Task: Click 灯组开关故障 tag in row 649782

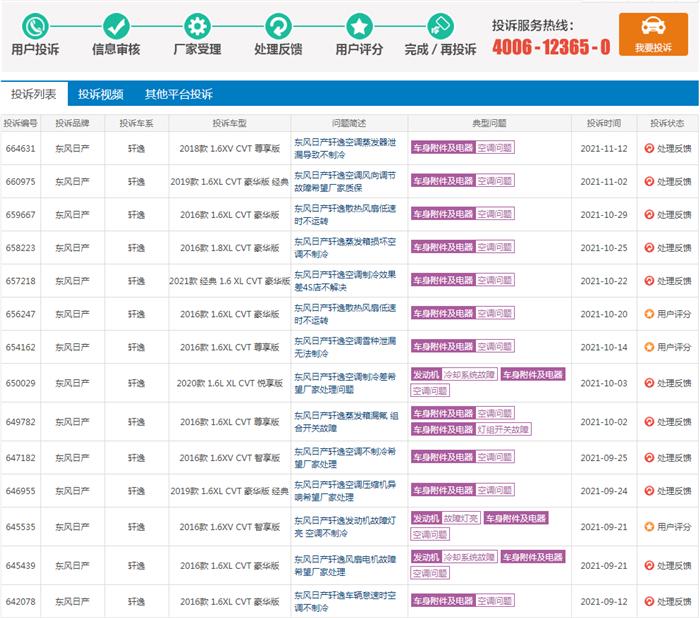Action: click(x=503, y=430)
